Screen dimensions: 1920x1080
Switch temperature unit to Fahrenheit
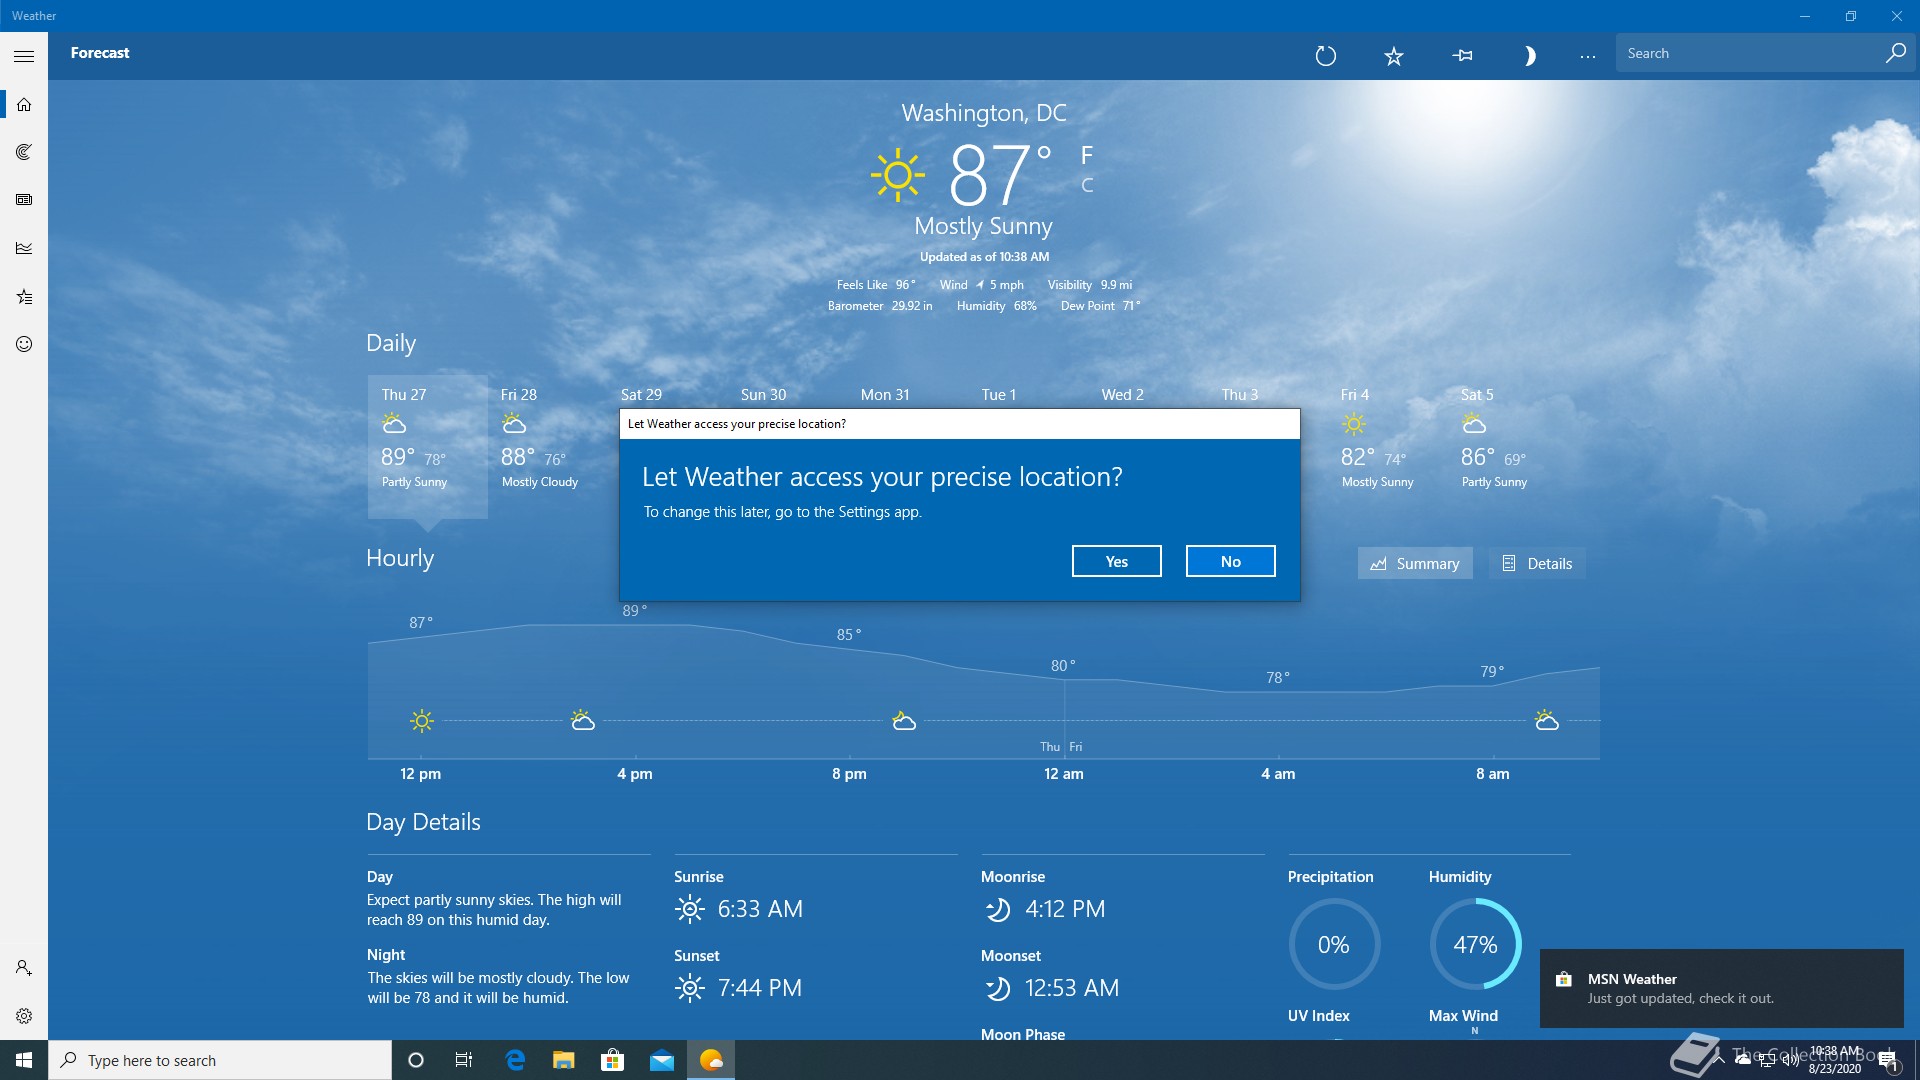1087,155
